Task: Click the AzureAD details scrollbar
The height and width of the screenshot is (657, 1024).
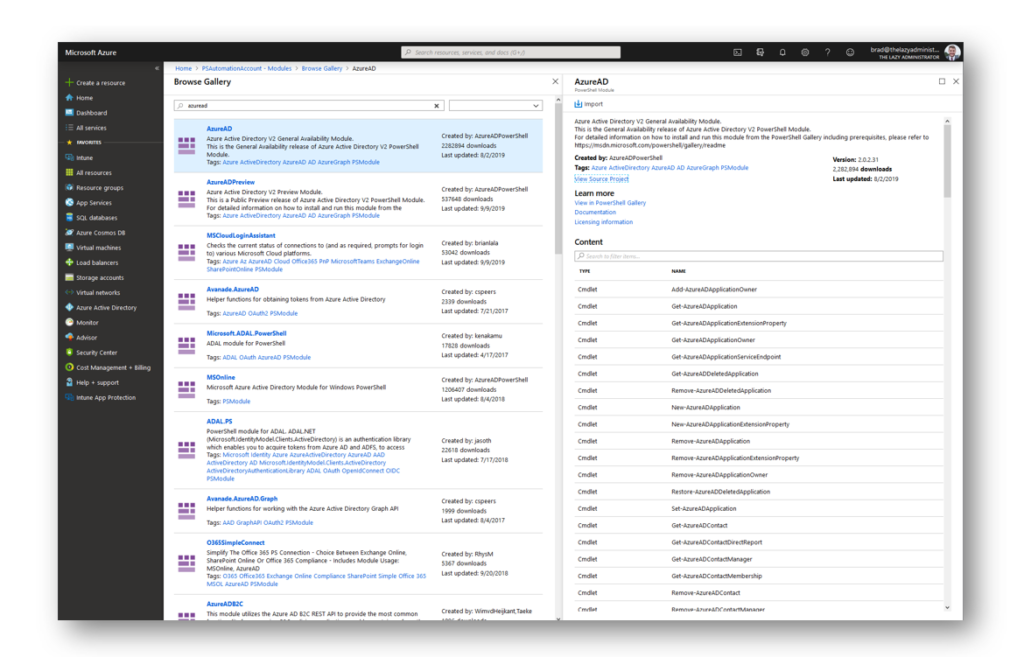Action: point(948,160)
